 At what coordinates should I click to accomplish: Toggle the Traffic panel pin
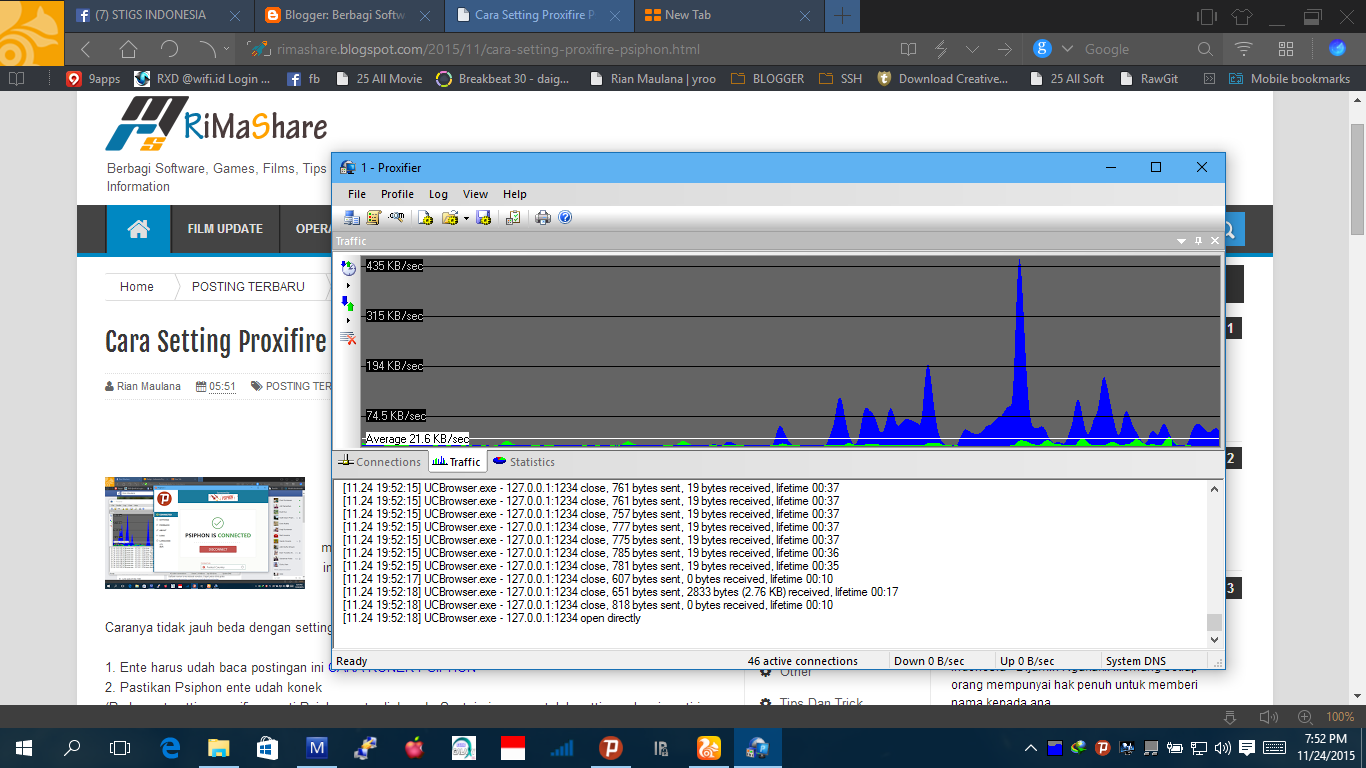(x=1199, y=241)
